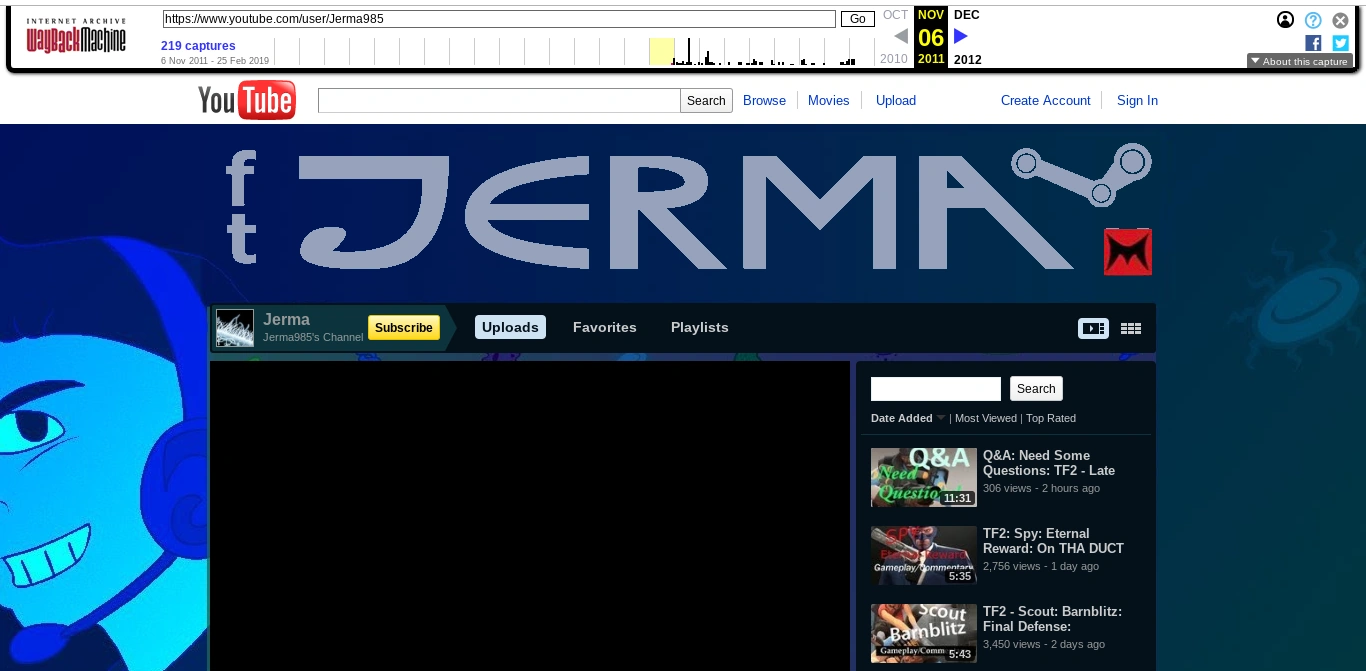Sort uploads by Most Viewed
The width and height of the screenshot is (1366, 672).
[x=986, y=418]
